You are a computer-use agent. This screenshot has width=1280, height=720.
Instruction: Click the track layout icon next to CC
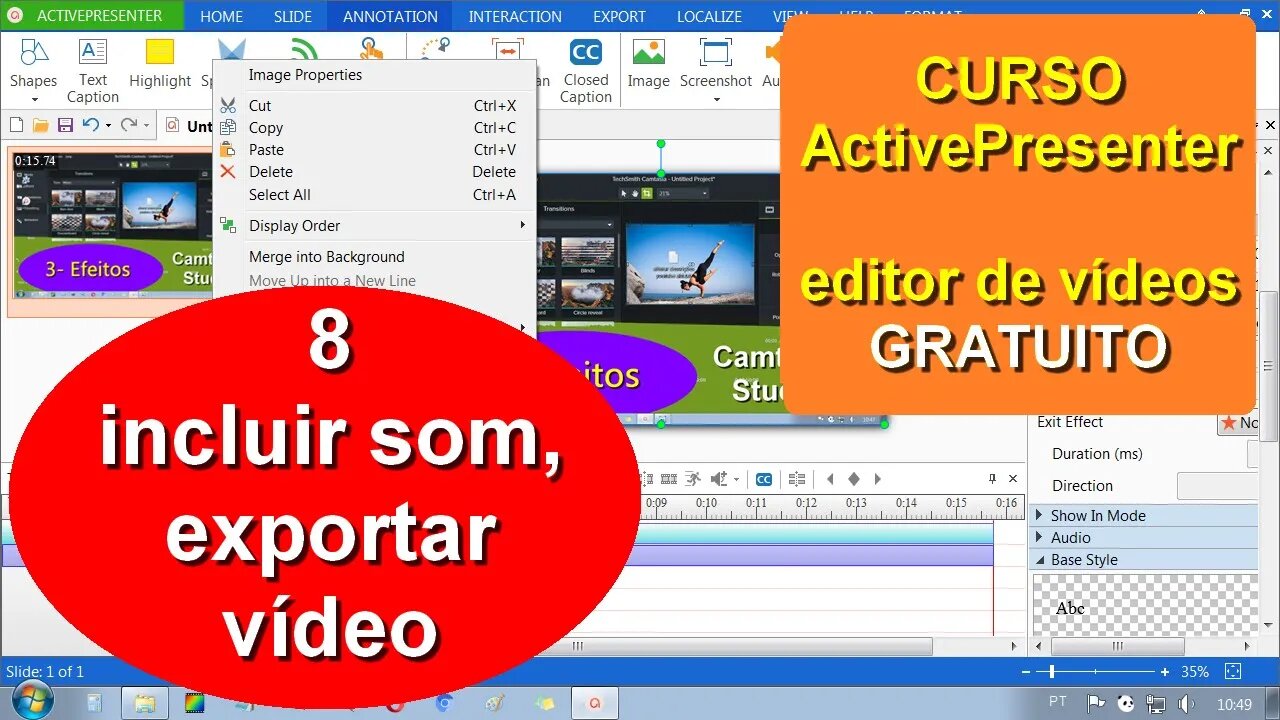coord(797,479)
